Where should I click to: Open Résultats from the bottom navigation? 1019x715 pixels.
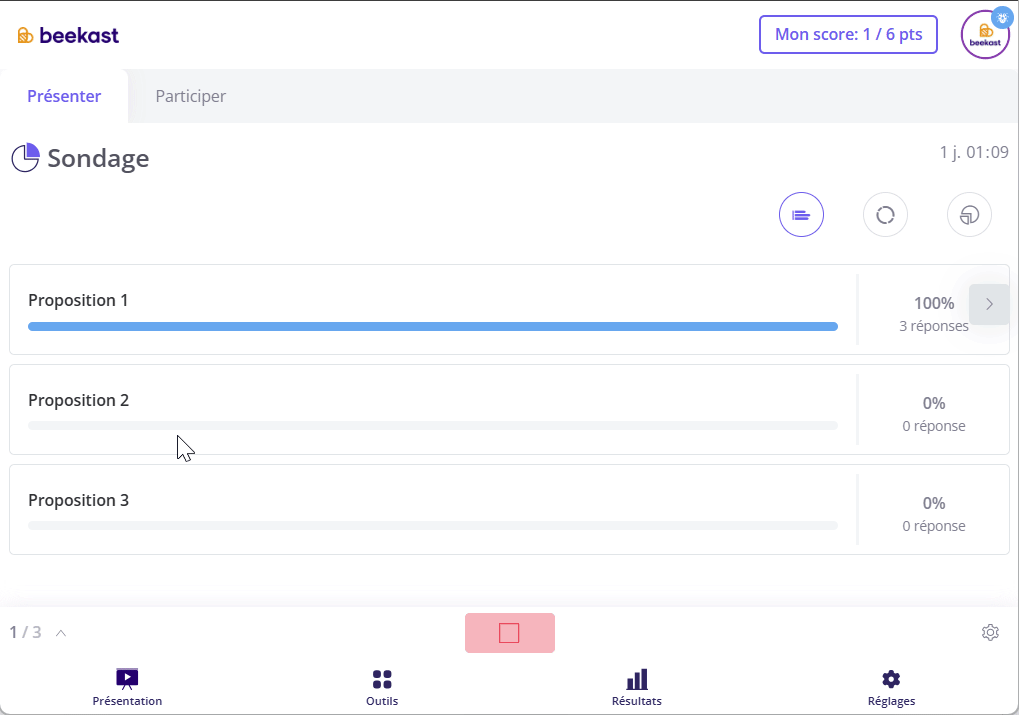click(x=637, y=688)
